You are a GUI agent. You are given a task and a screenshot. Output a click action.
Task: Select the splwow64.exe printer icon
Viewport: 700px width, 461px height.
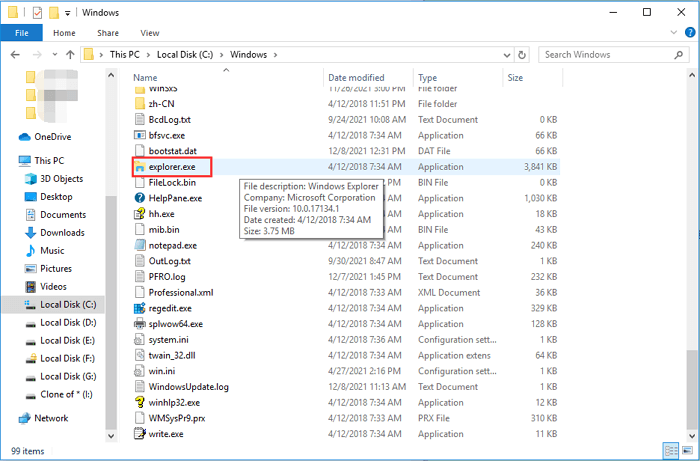(x=140, y=324)
